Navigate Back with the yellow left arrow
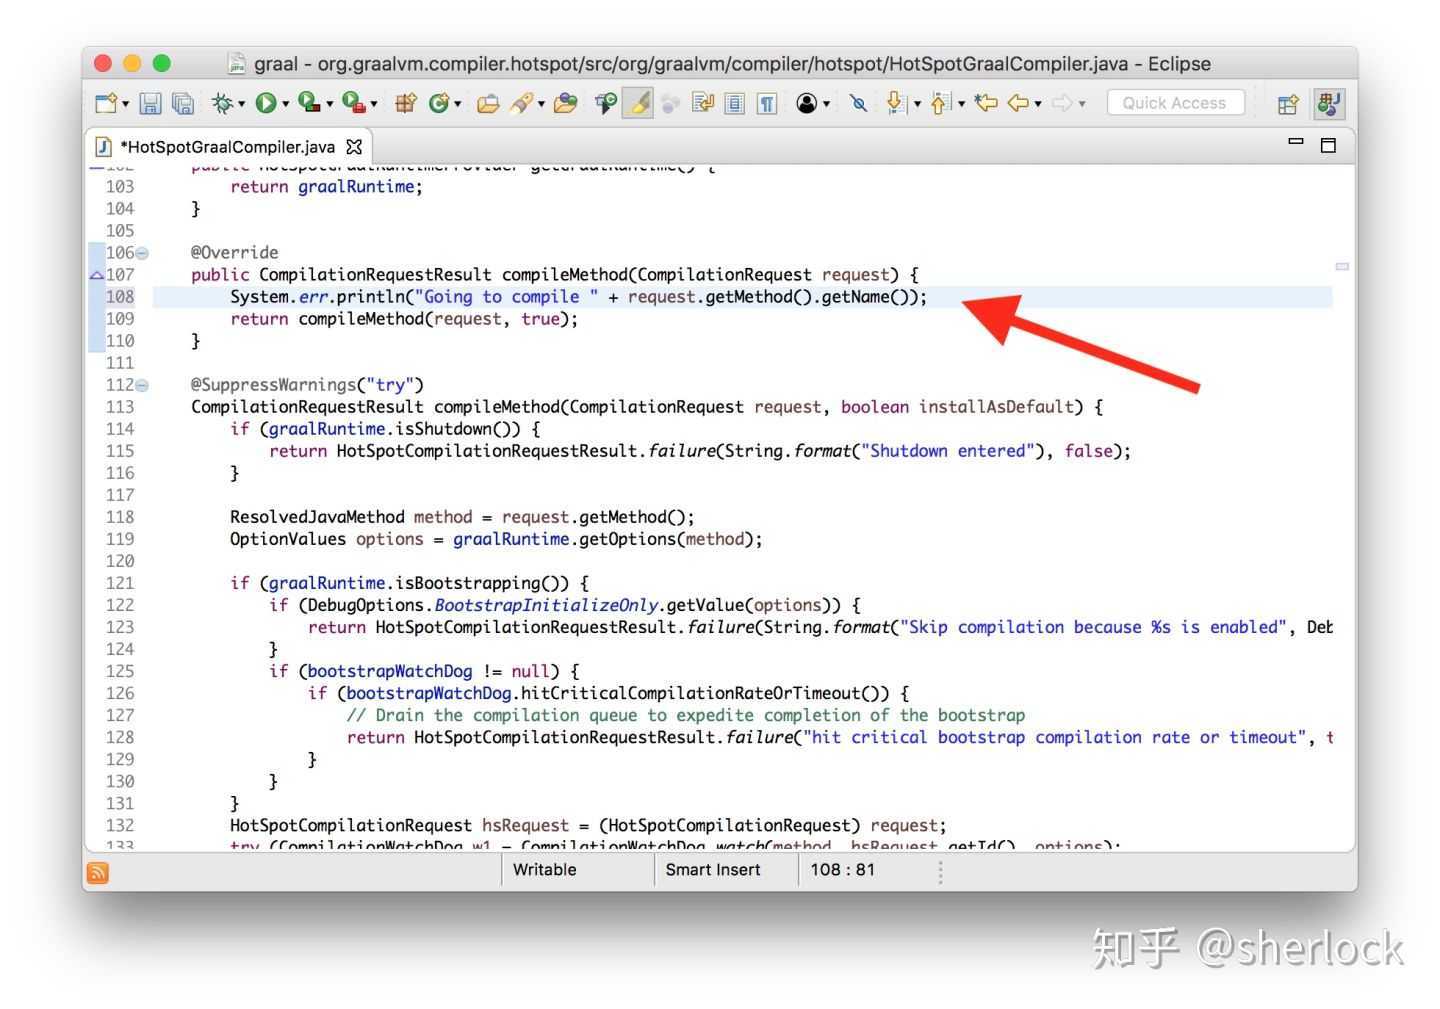Screen dimensions: 1440x1009 [1019, 103]
